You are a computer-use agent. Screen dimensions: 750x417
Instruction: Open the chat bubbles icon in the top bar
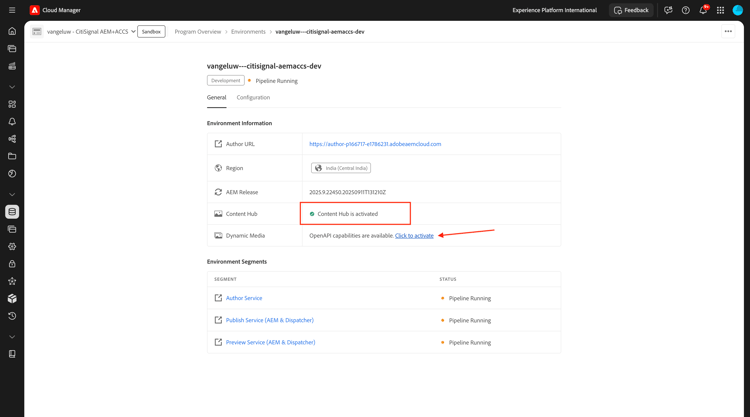pos(668,10)
